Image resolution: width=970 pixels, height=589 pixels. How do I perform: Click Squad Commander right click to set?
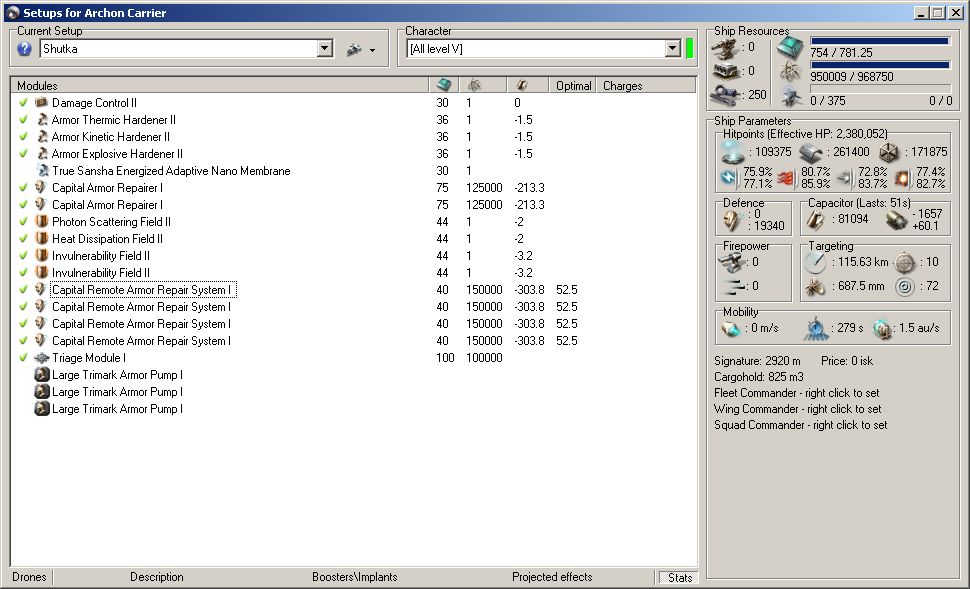click(800, 425)
